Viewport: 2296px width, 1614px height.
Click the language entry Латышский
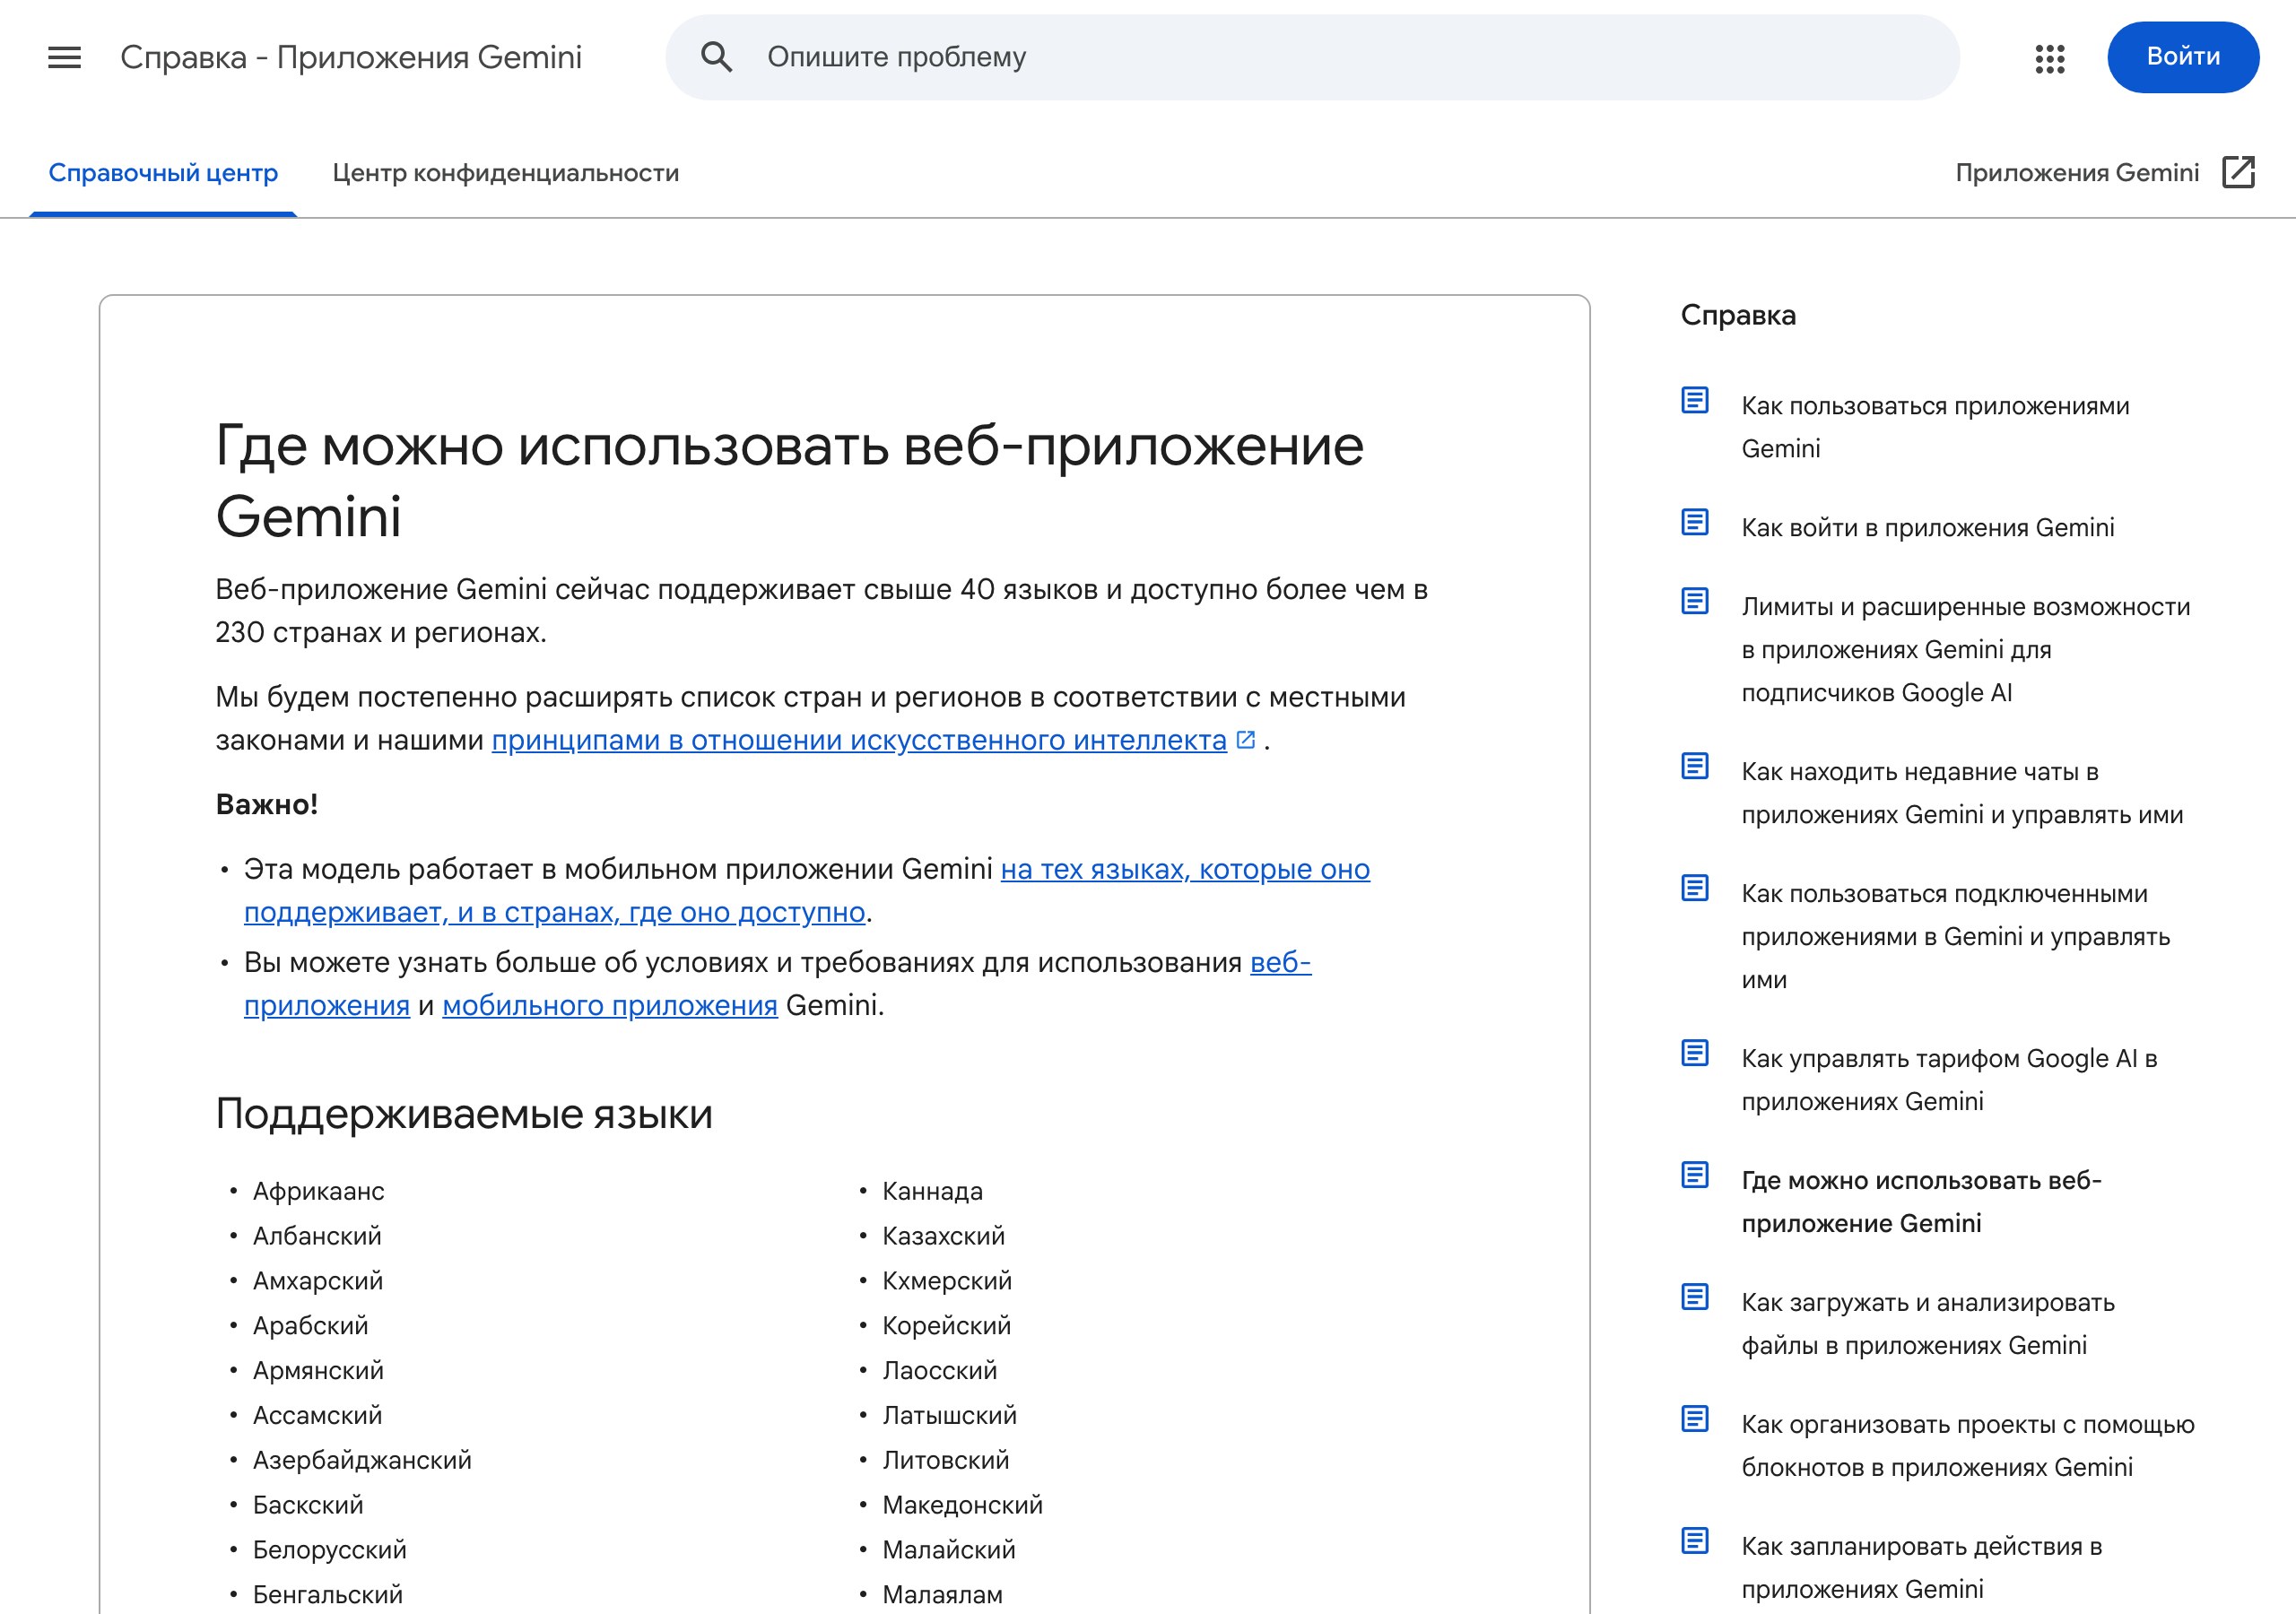[949, 1416]
